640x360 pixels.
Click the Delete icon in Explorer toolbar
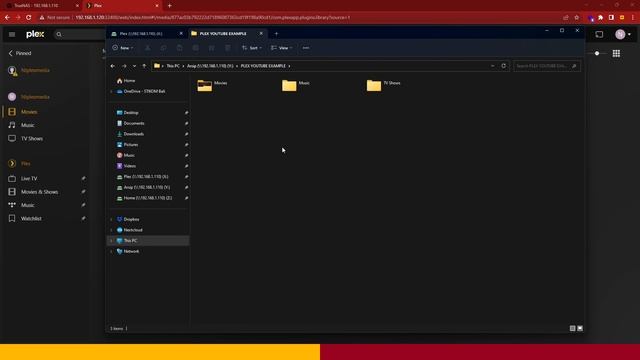pyautogui.click(x=228, y=48)
